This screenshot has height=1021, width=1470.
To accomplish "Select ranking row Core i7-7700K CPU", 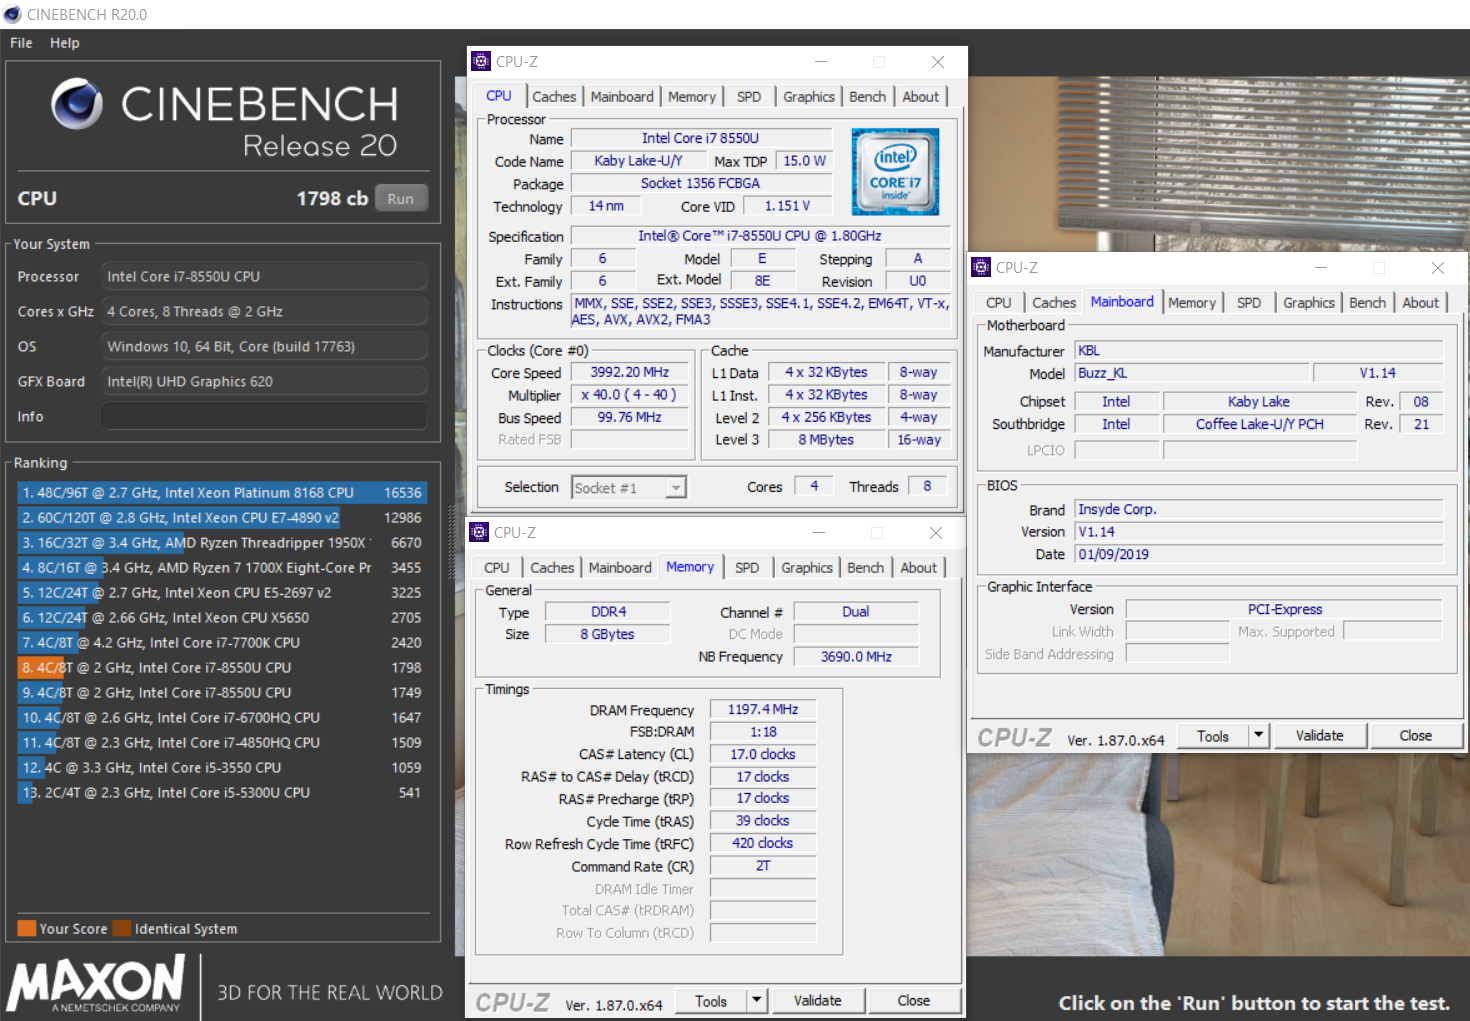I will point(222,643).
